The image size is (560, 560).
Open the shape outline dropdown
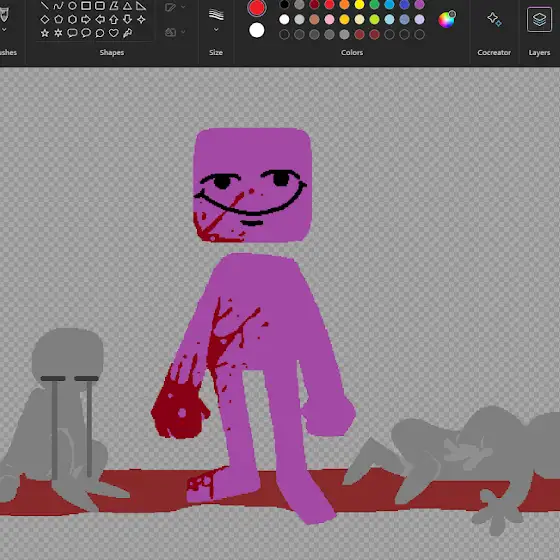click(x=175, y=7)
